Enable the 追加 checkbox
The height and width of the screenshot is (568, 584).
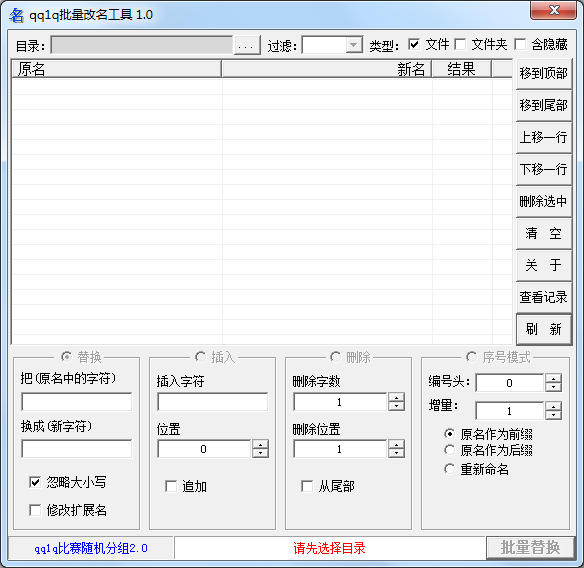171,486
